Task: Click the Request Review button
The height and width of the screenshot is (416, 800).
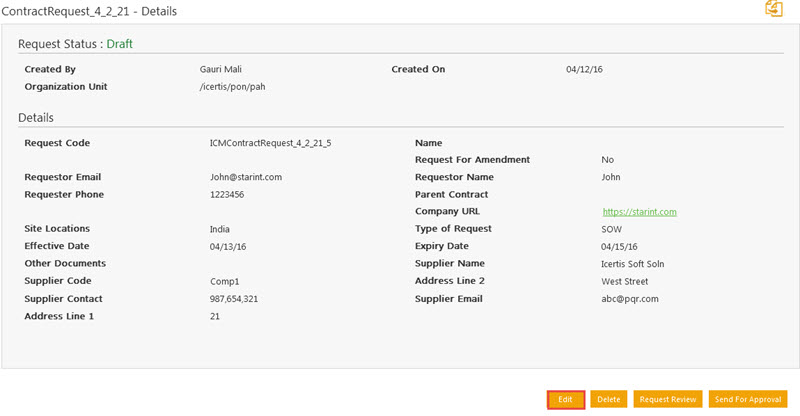Action: (x=667, y=399)
